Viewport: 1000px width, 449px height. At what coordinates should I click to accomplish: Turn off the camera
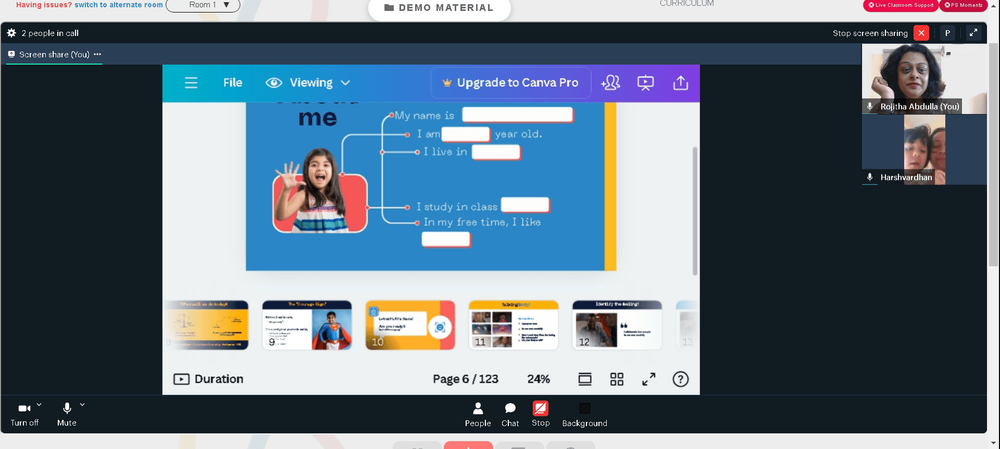click(24, 414)
